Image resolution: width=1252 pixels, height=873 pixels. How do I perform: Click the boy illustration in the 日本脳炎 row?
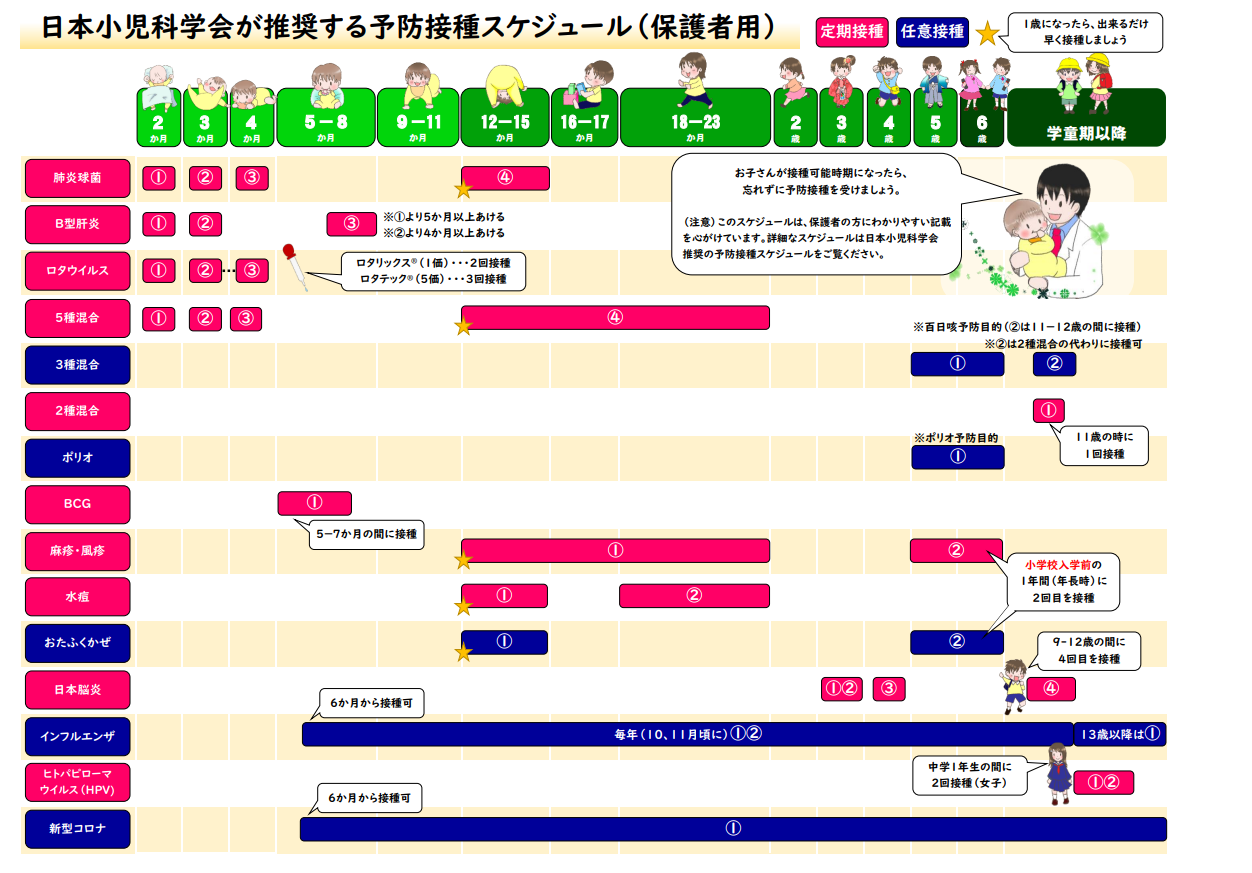[x=1014, y=686]
